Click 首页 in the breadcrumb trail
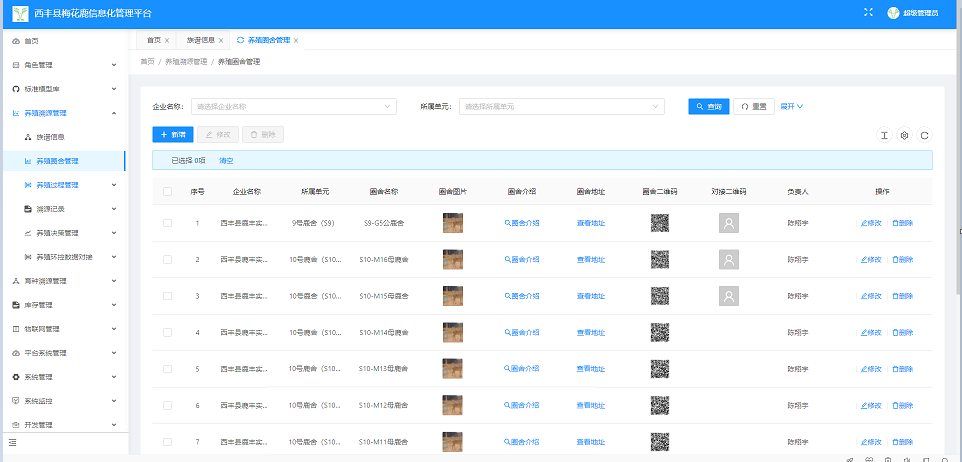 147,62
